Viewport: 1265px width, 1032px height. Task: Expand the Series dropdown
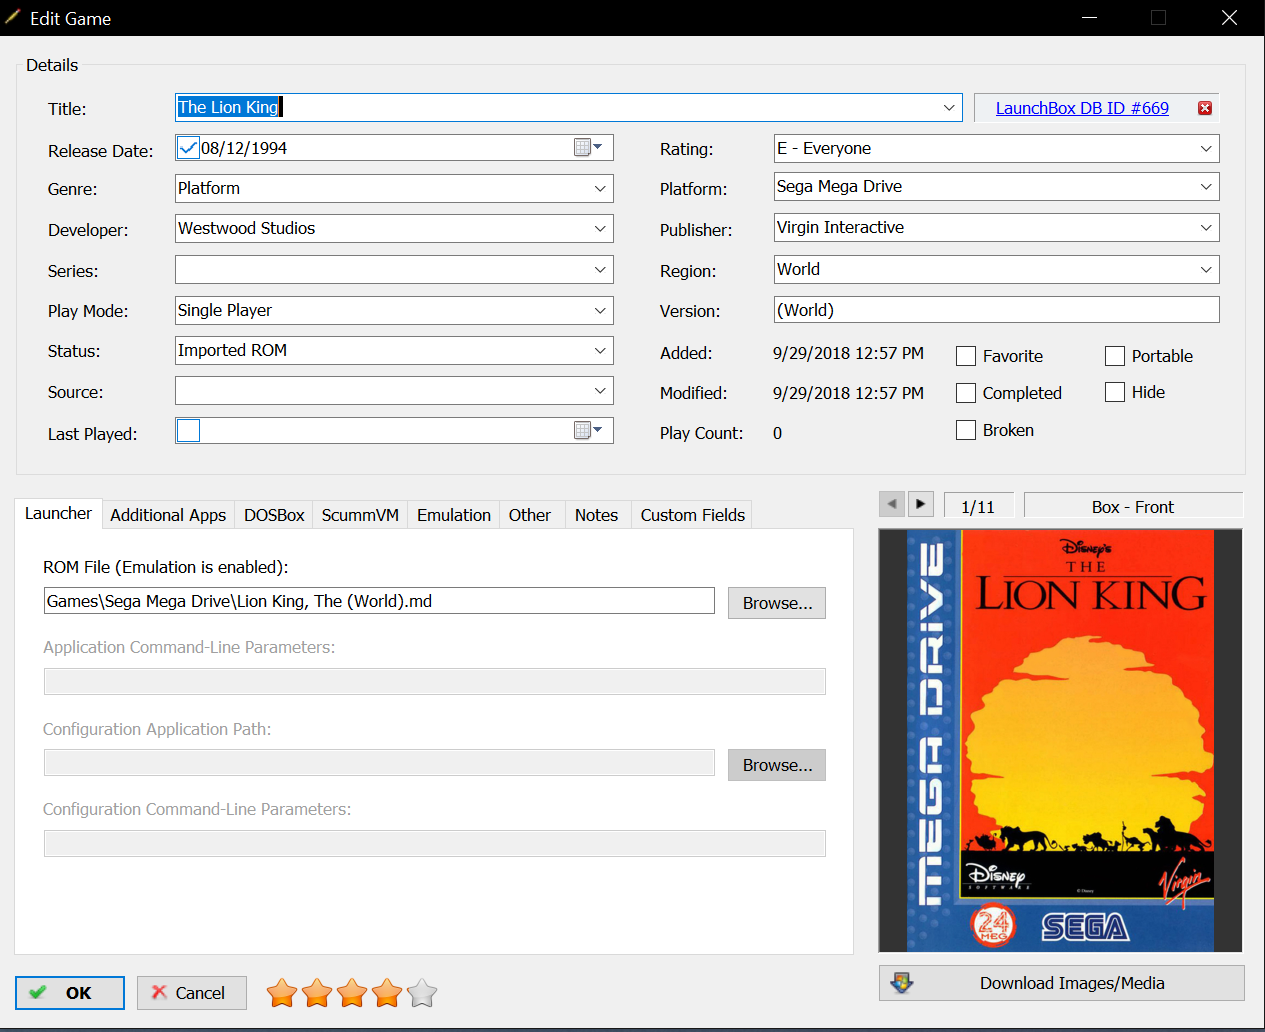(600, 270)
